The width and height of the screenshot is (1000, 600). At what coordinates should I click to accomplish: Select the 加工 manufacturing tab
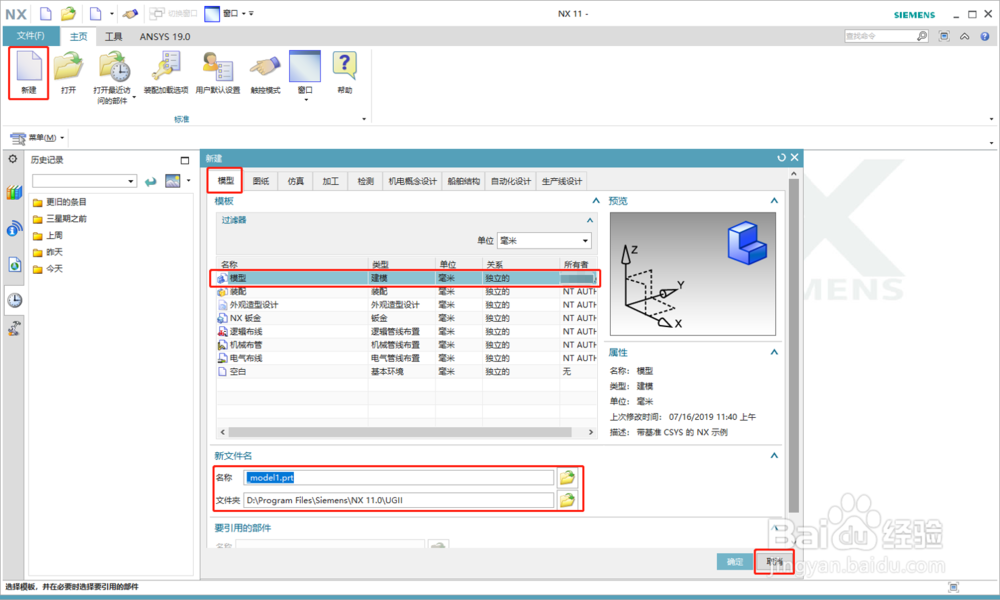[x=330, y=181]
